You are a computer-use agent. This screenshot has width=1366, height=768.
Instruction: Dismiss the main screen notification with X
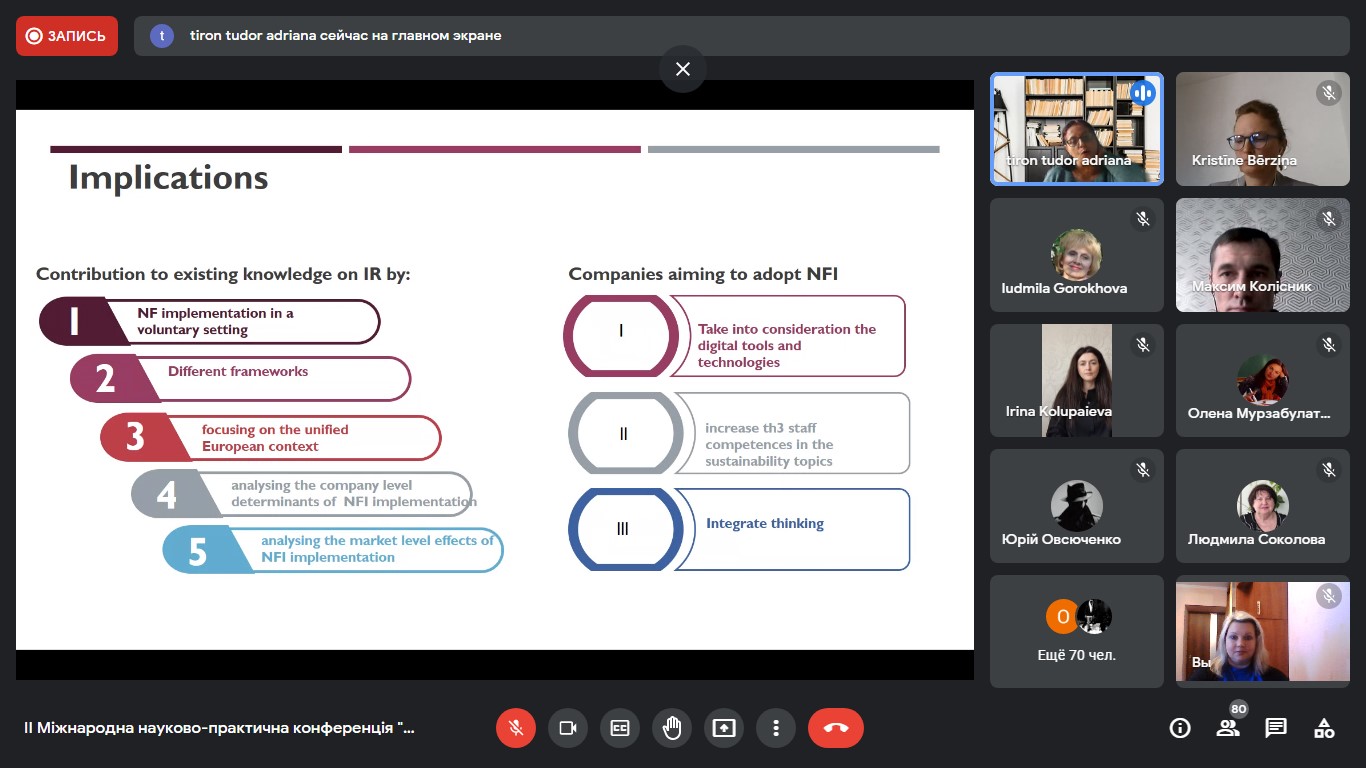(x=683, y=69)
